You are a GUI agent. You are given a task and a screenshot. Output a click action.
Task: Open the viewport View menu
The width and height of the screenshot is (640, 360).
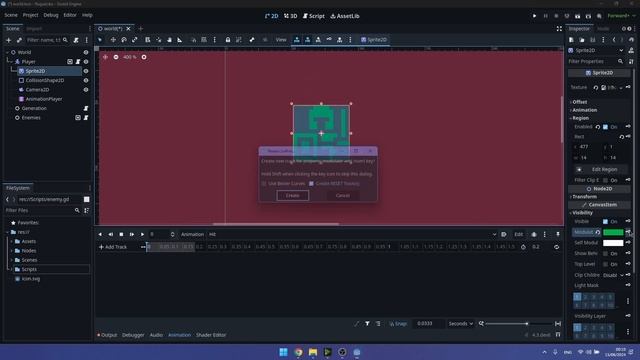pyautogui.click(x=281, y=40)
